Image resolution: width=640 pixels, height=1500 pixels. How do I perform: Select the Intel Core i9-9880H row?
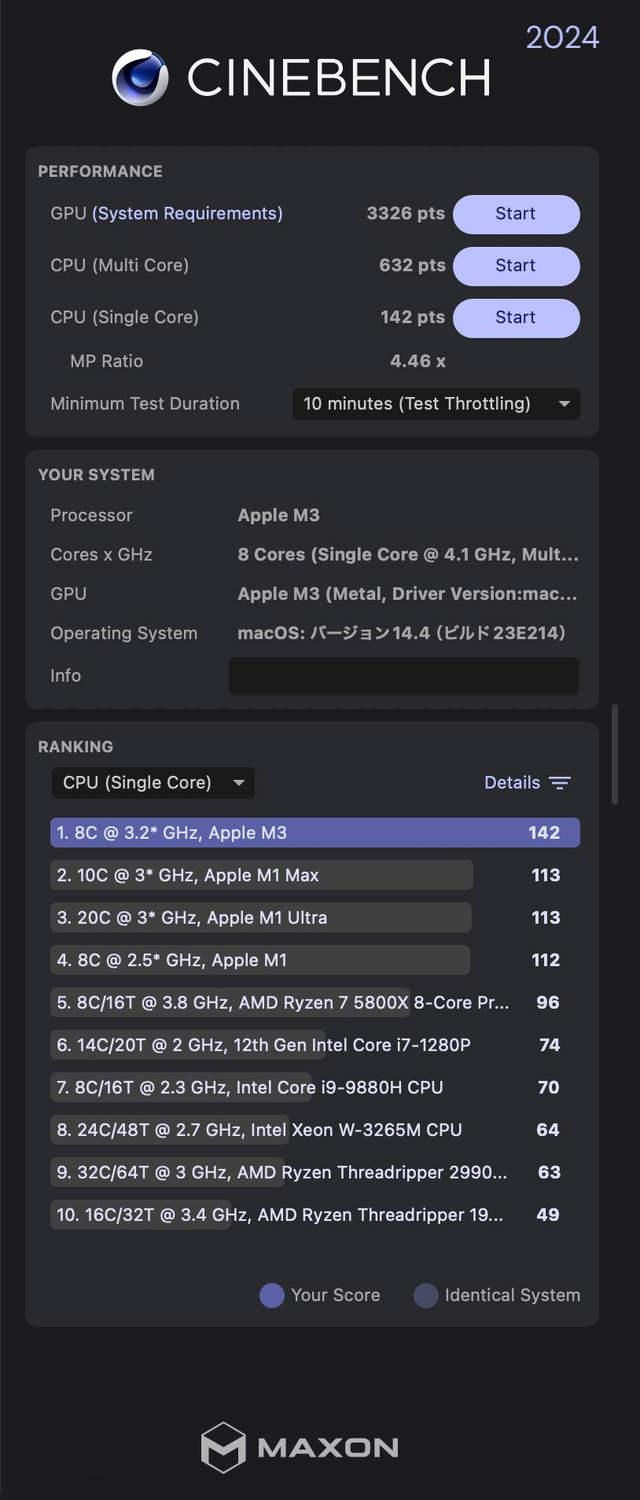315,1088
